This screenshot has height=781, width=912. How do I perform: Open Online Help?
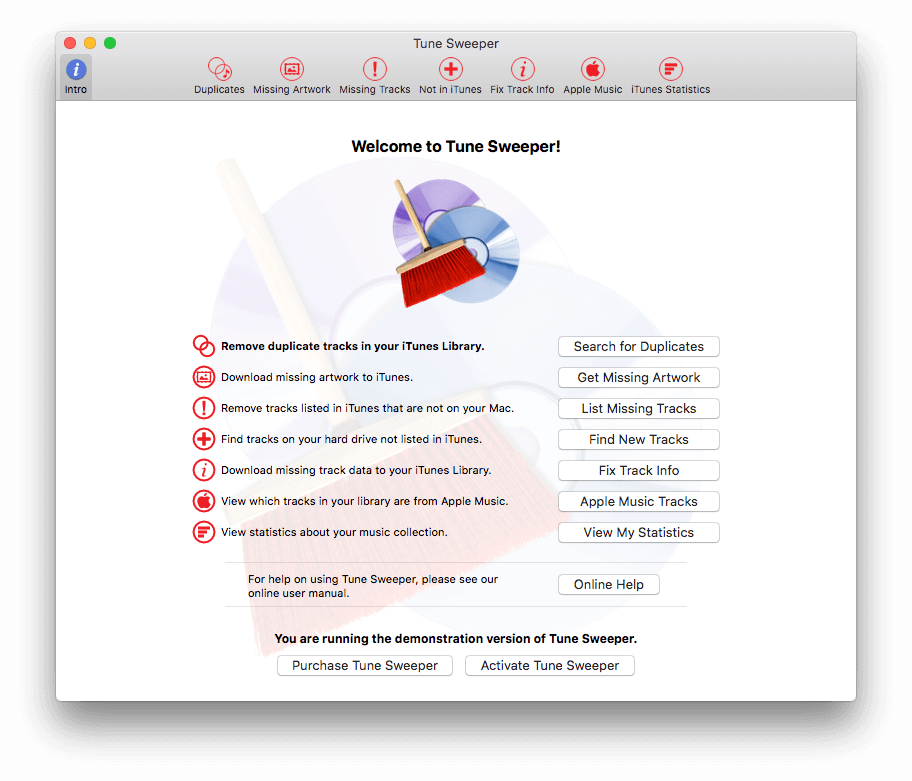coord(608,584)
